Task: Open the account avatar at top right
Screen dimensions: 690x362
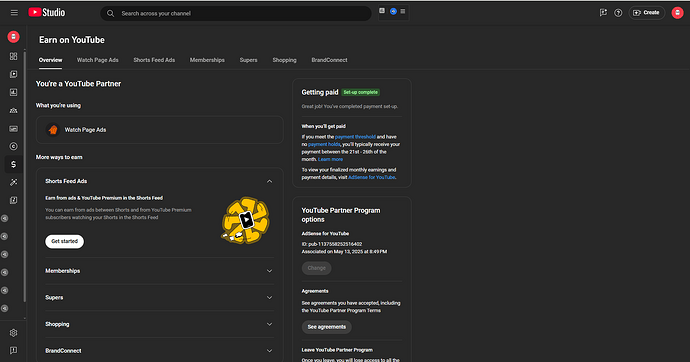Action: click(677, 13)
